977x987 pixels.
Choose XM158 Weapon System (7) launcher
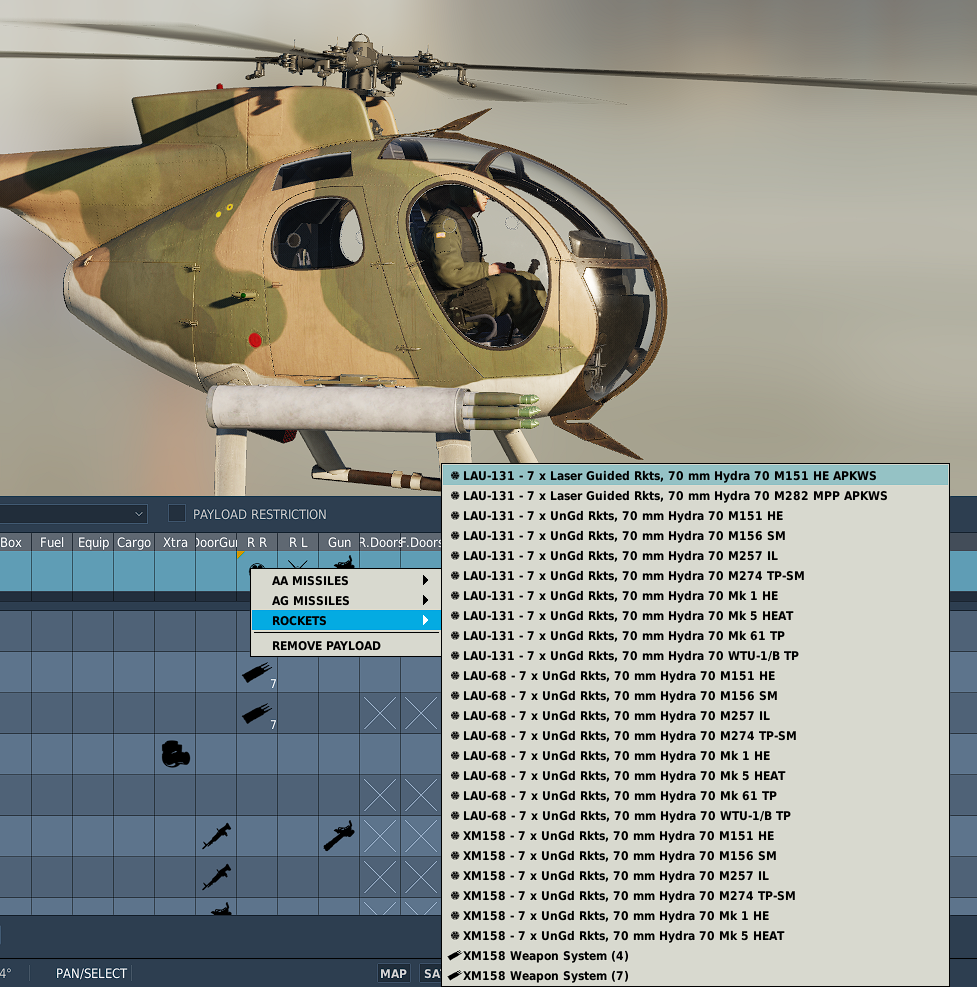(545, 976)
